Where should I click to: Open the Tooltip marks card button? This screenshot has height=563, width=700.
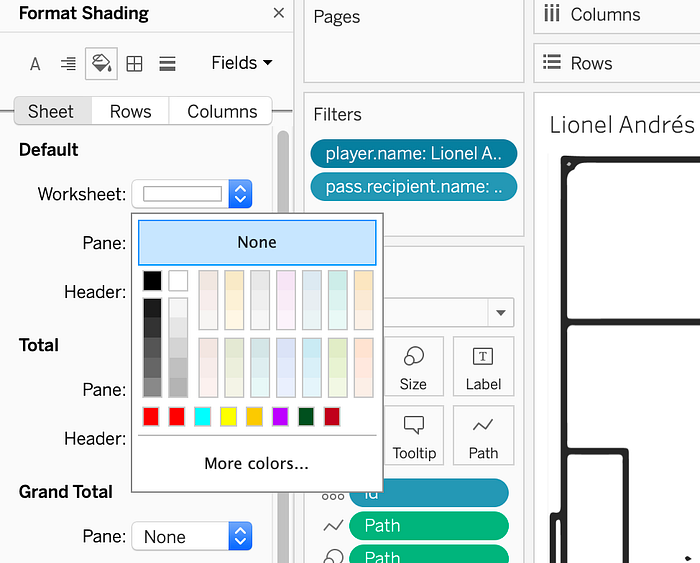[413, 435]
